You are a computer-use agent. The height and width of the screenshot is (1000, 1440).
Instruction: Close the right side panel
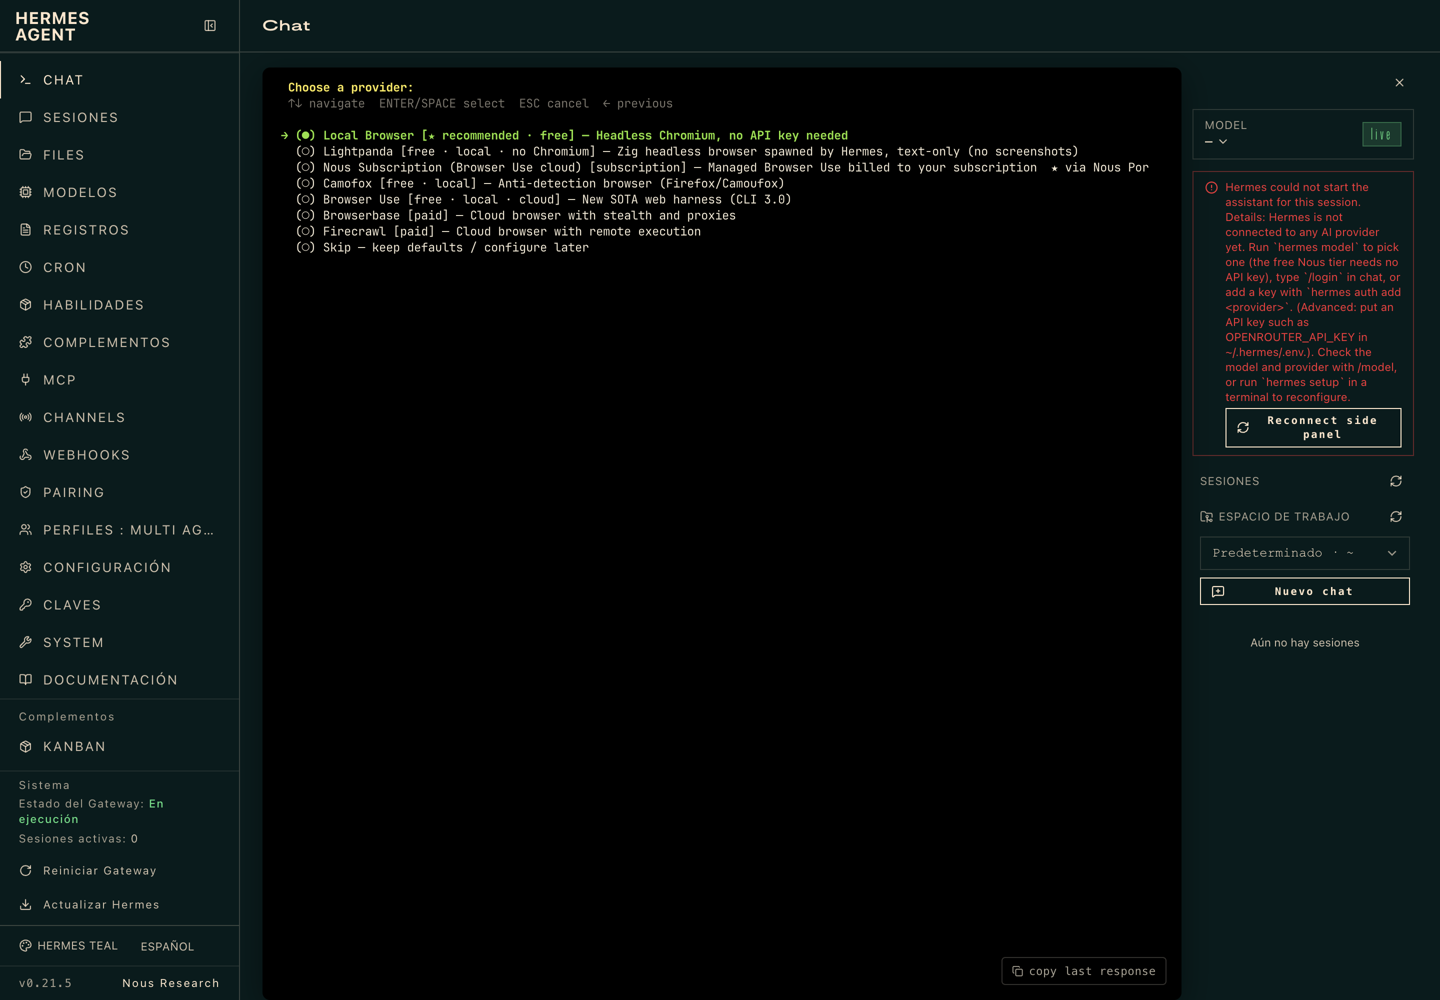(1400, 83)
